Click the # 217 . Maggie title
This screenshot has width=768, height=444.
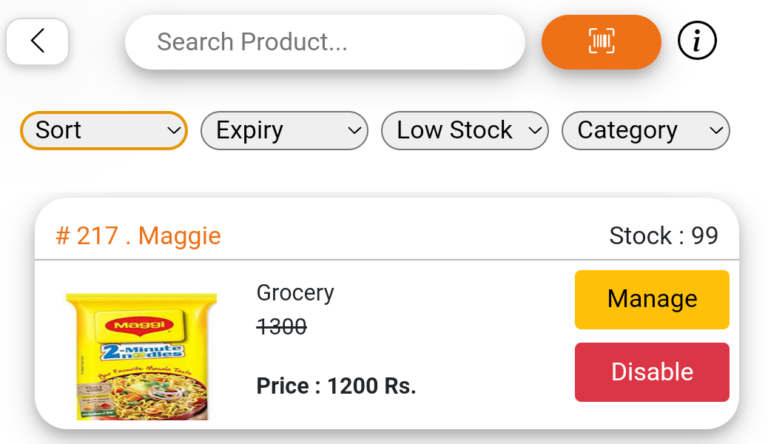[138, 236]
